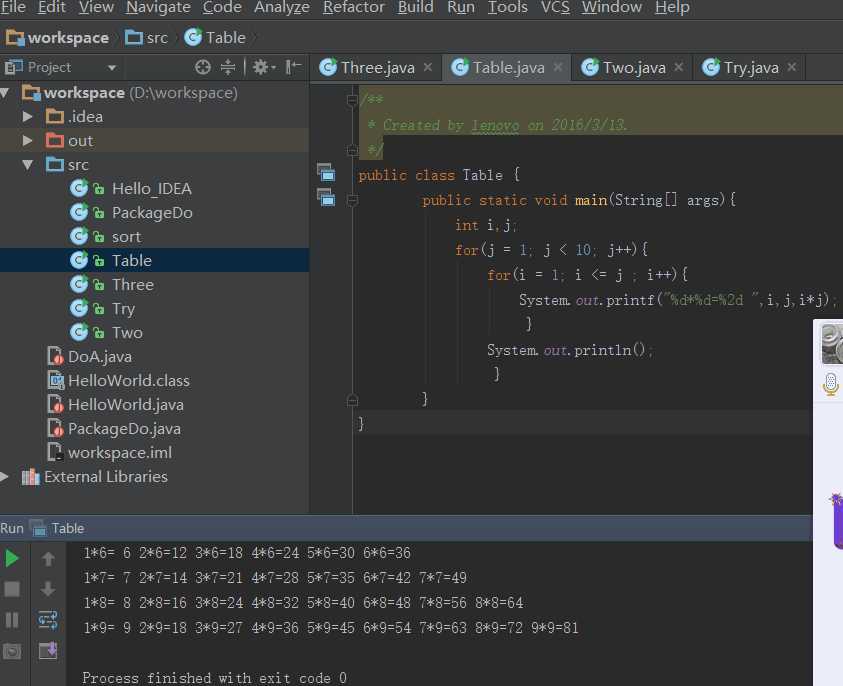The width and height of the screenshot is (843, 686).
Task: Open the Navigate menu
Action: [158, 7]
